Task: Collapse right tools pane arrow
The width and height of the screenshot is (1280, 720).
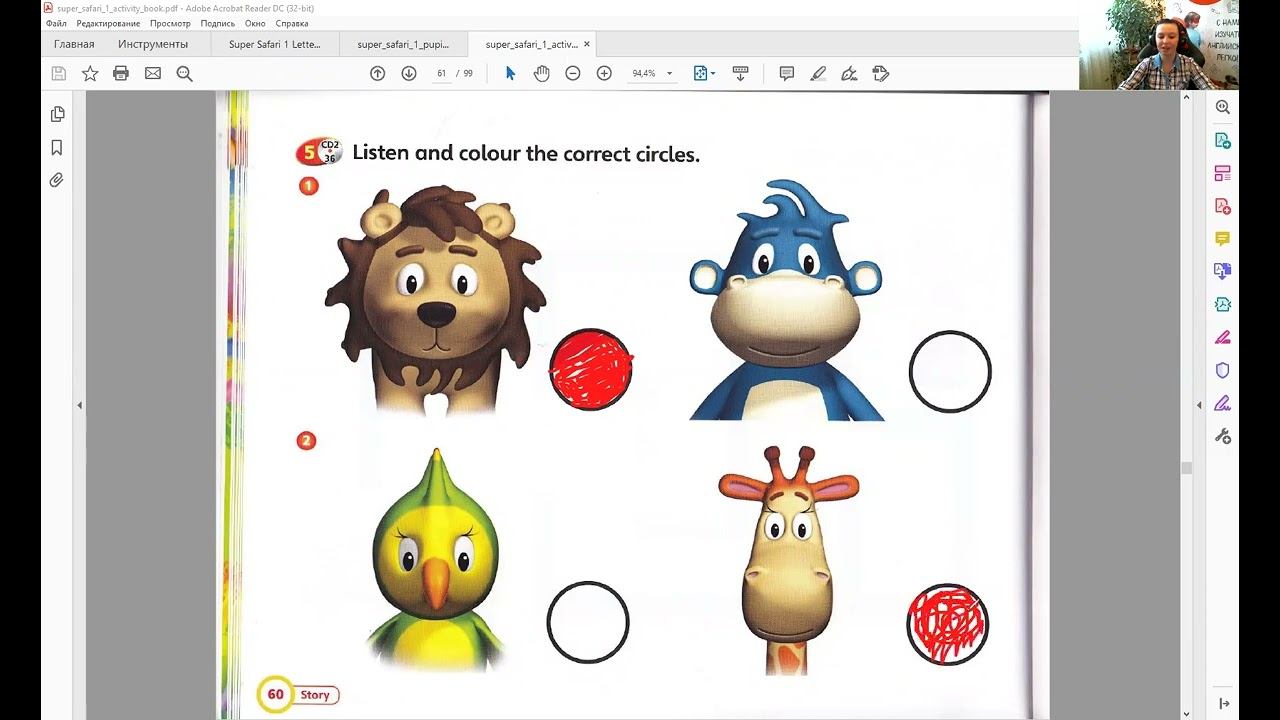Action: coord(1199,405)
